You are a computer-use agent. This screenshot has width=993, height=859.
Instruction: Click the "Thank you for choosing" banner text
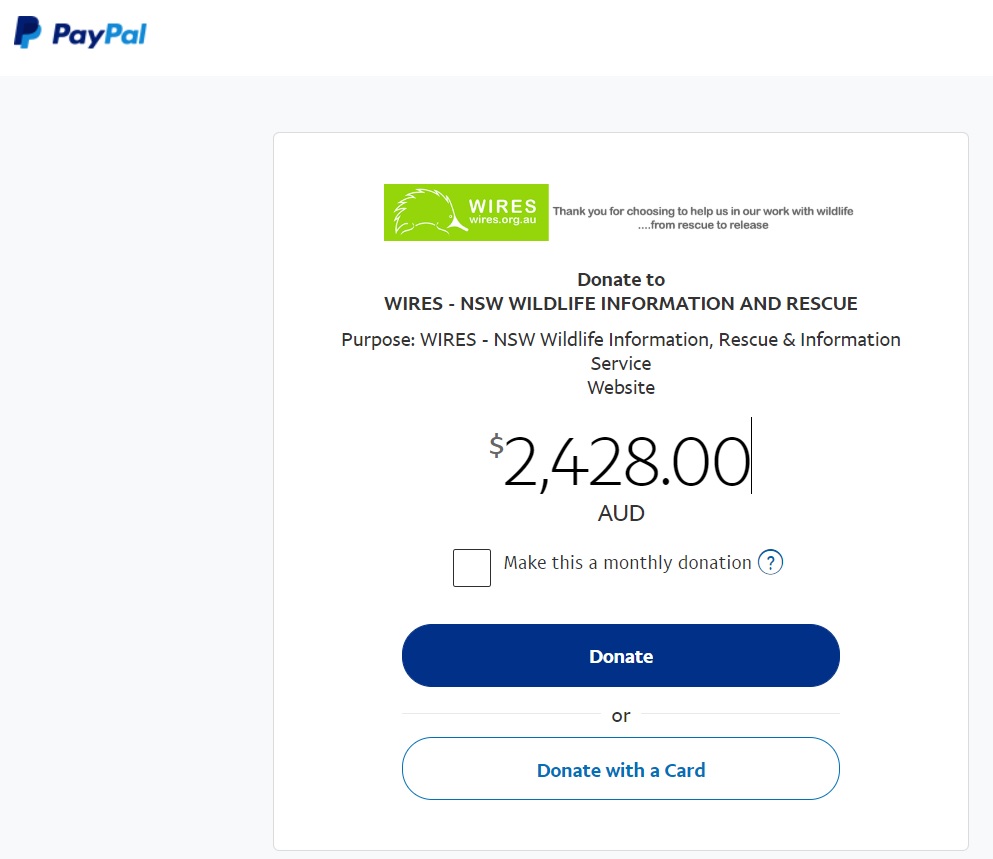(703, 211)
